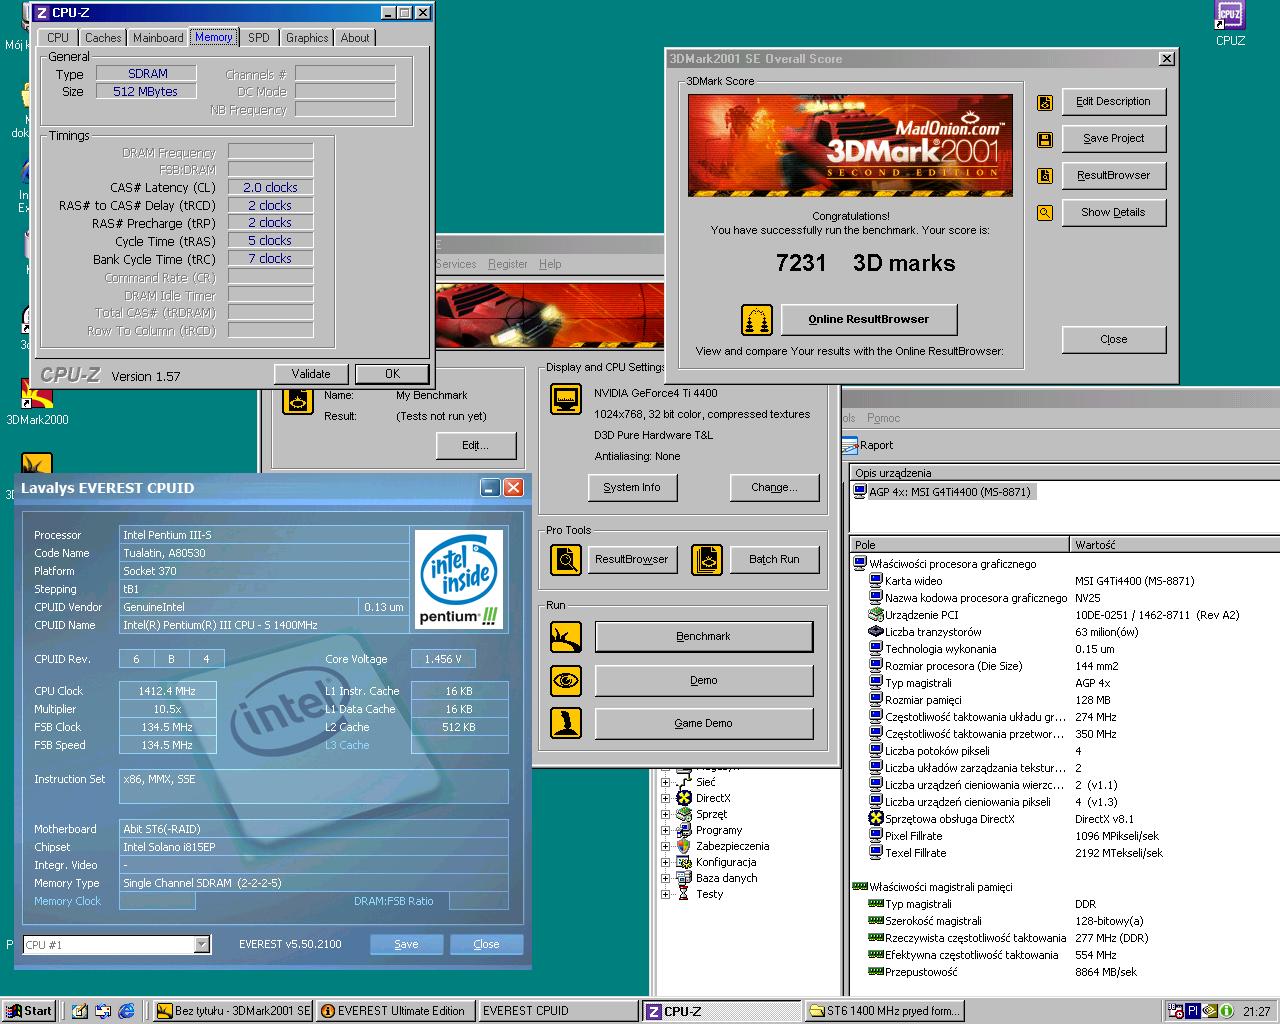Click the Wartość column header
Viewport: 1280px width, 1024px height.
pyautogui.click(x=1174, y=545)
